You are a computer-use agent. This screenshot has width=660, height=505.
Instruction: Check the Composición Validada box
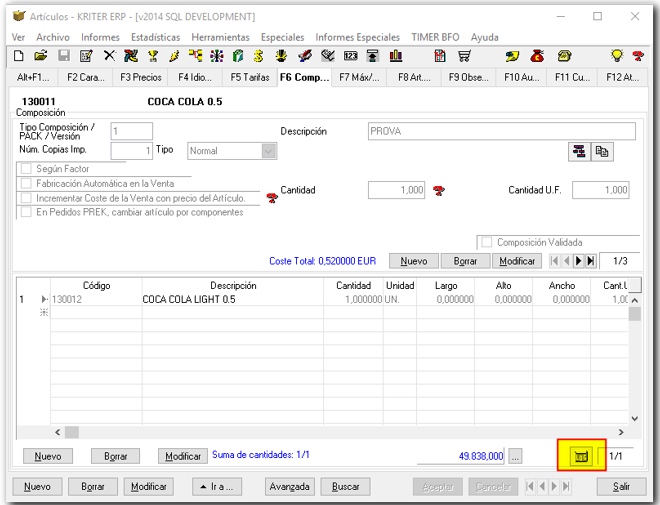[487, 242]
